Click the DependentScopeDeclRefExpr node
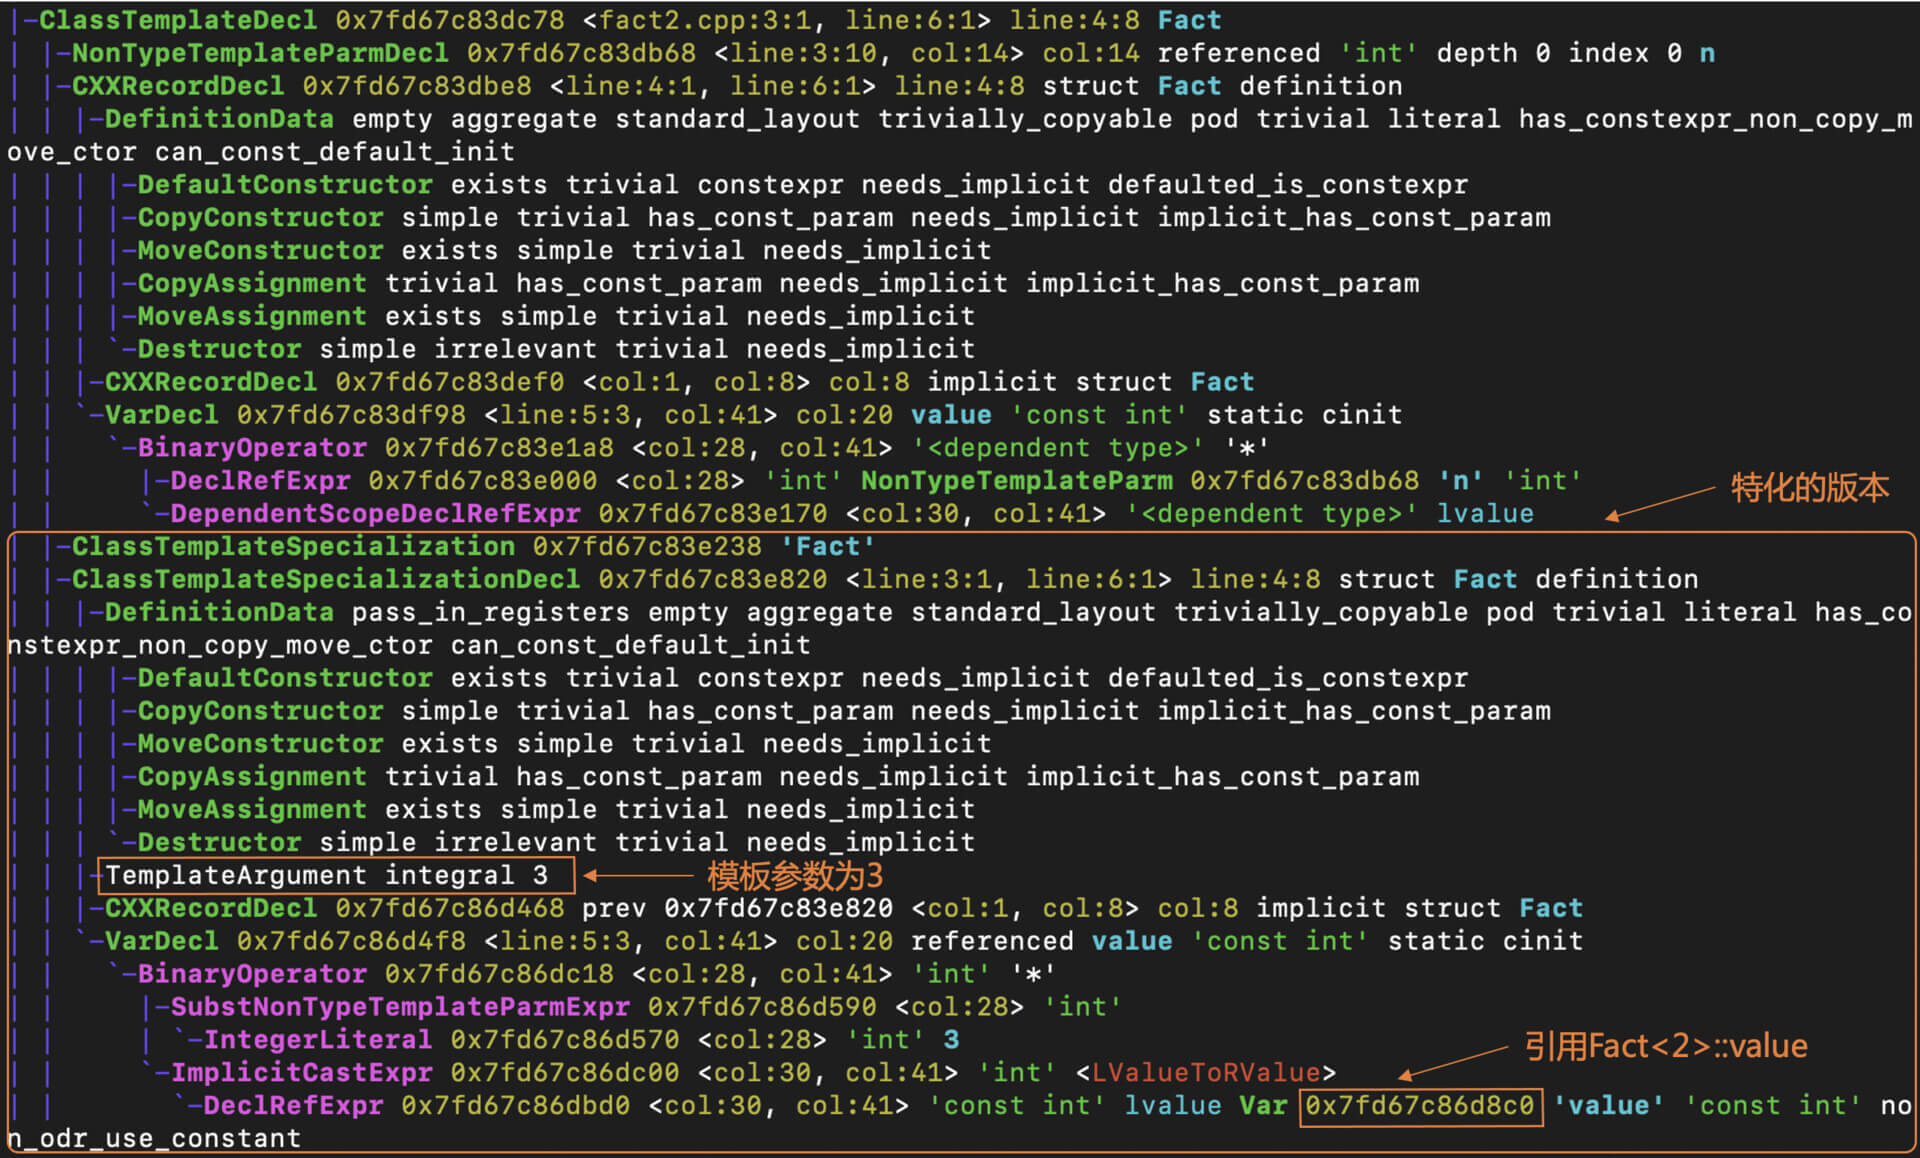This screenshot has height=1158, width=1920. point(375,514)
